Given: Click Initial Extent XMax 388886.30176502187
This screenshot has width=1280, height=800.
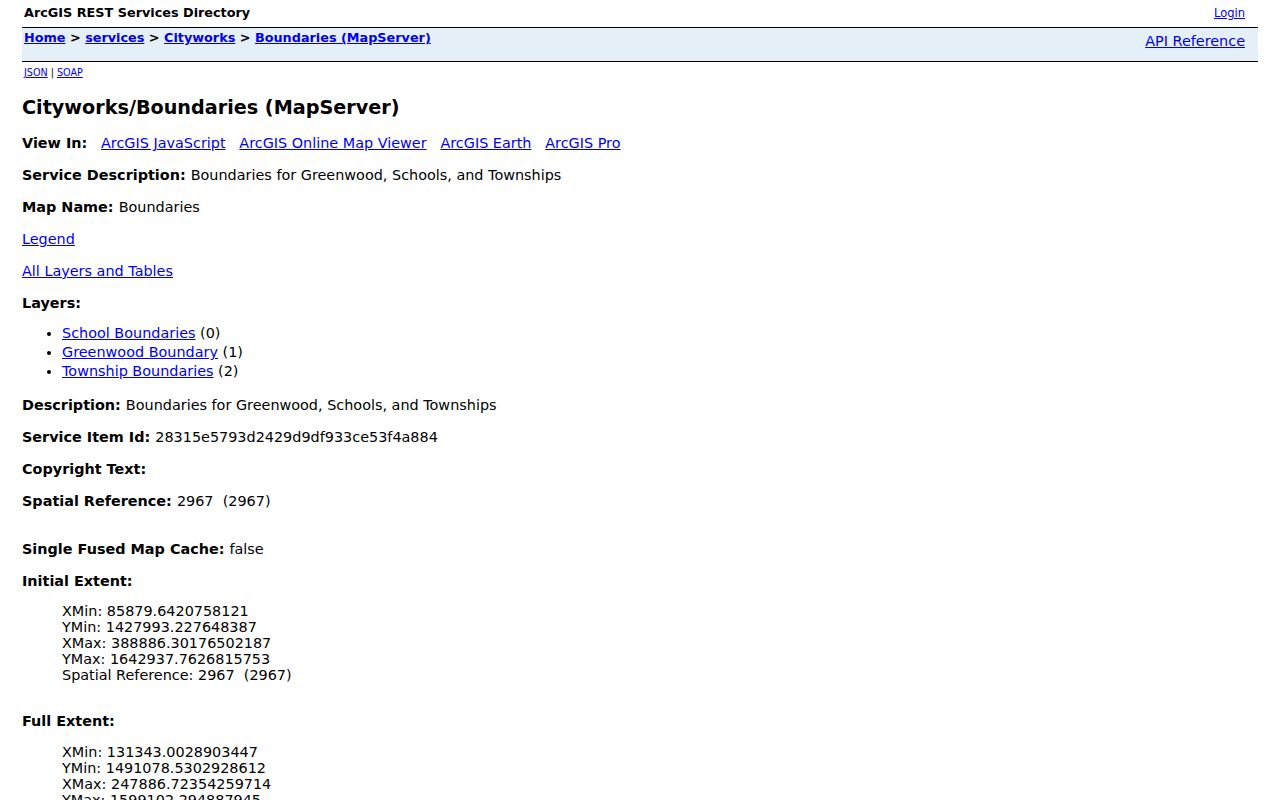Looking at the screenshot, I should 166,643.
